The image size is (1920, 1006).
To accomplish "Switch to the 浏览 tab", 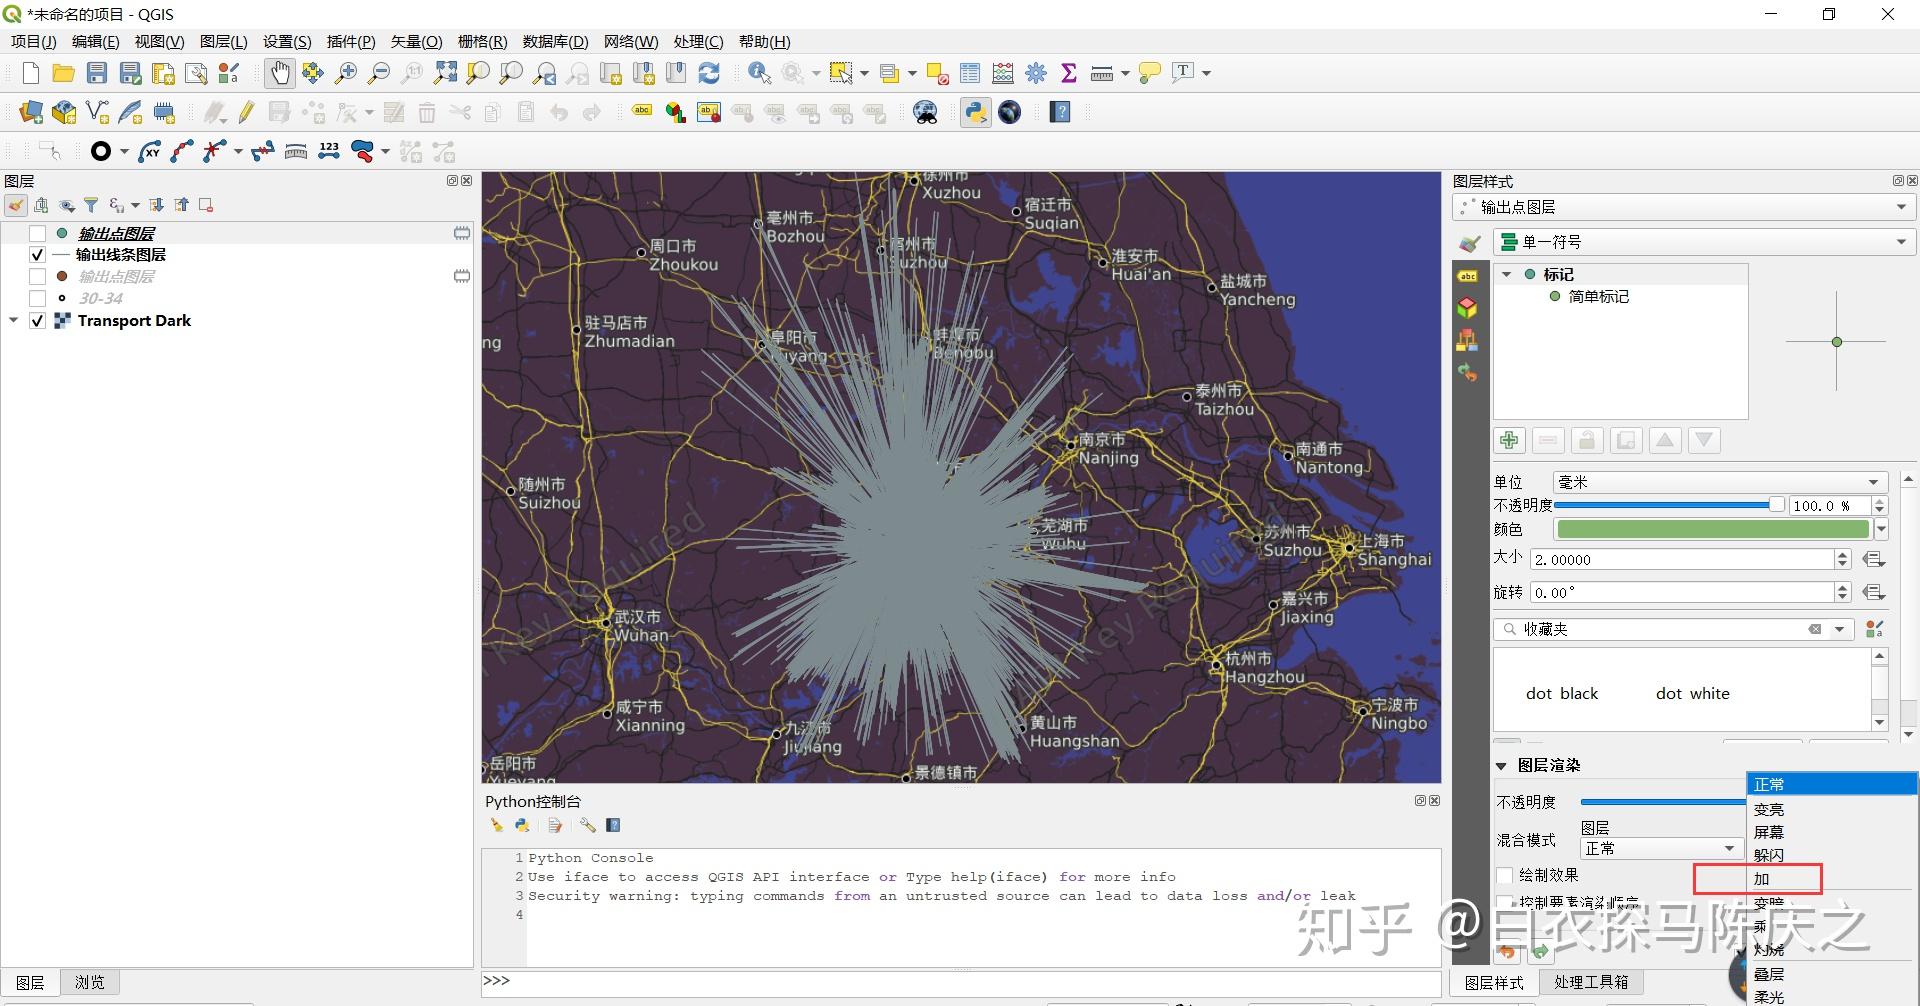I will 89,982.
